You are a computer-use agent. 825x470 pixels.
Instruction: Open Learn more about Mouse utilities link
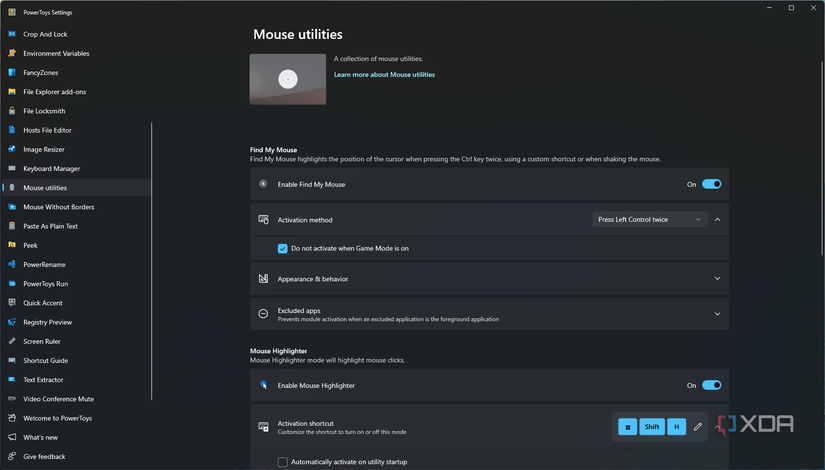coord(384,75)
